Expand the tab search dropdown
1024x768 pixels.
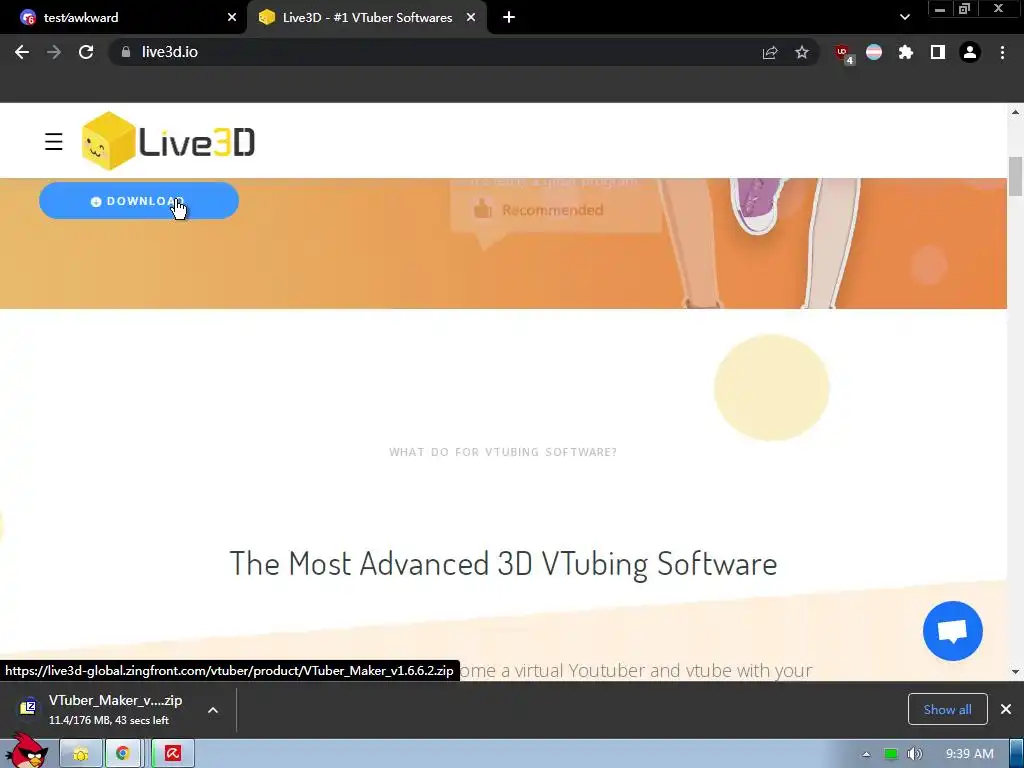(904, 18)
